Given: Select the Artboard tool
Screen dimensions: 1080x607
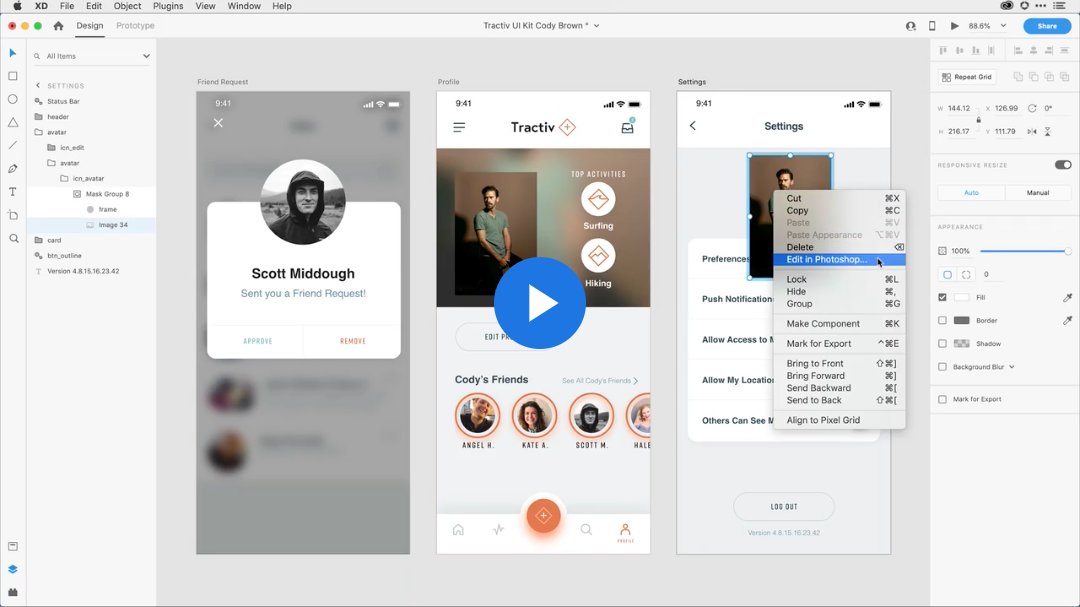Looking at the screenshot, I should pyautogui.click(x=12, y=215).
